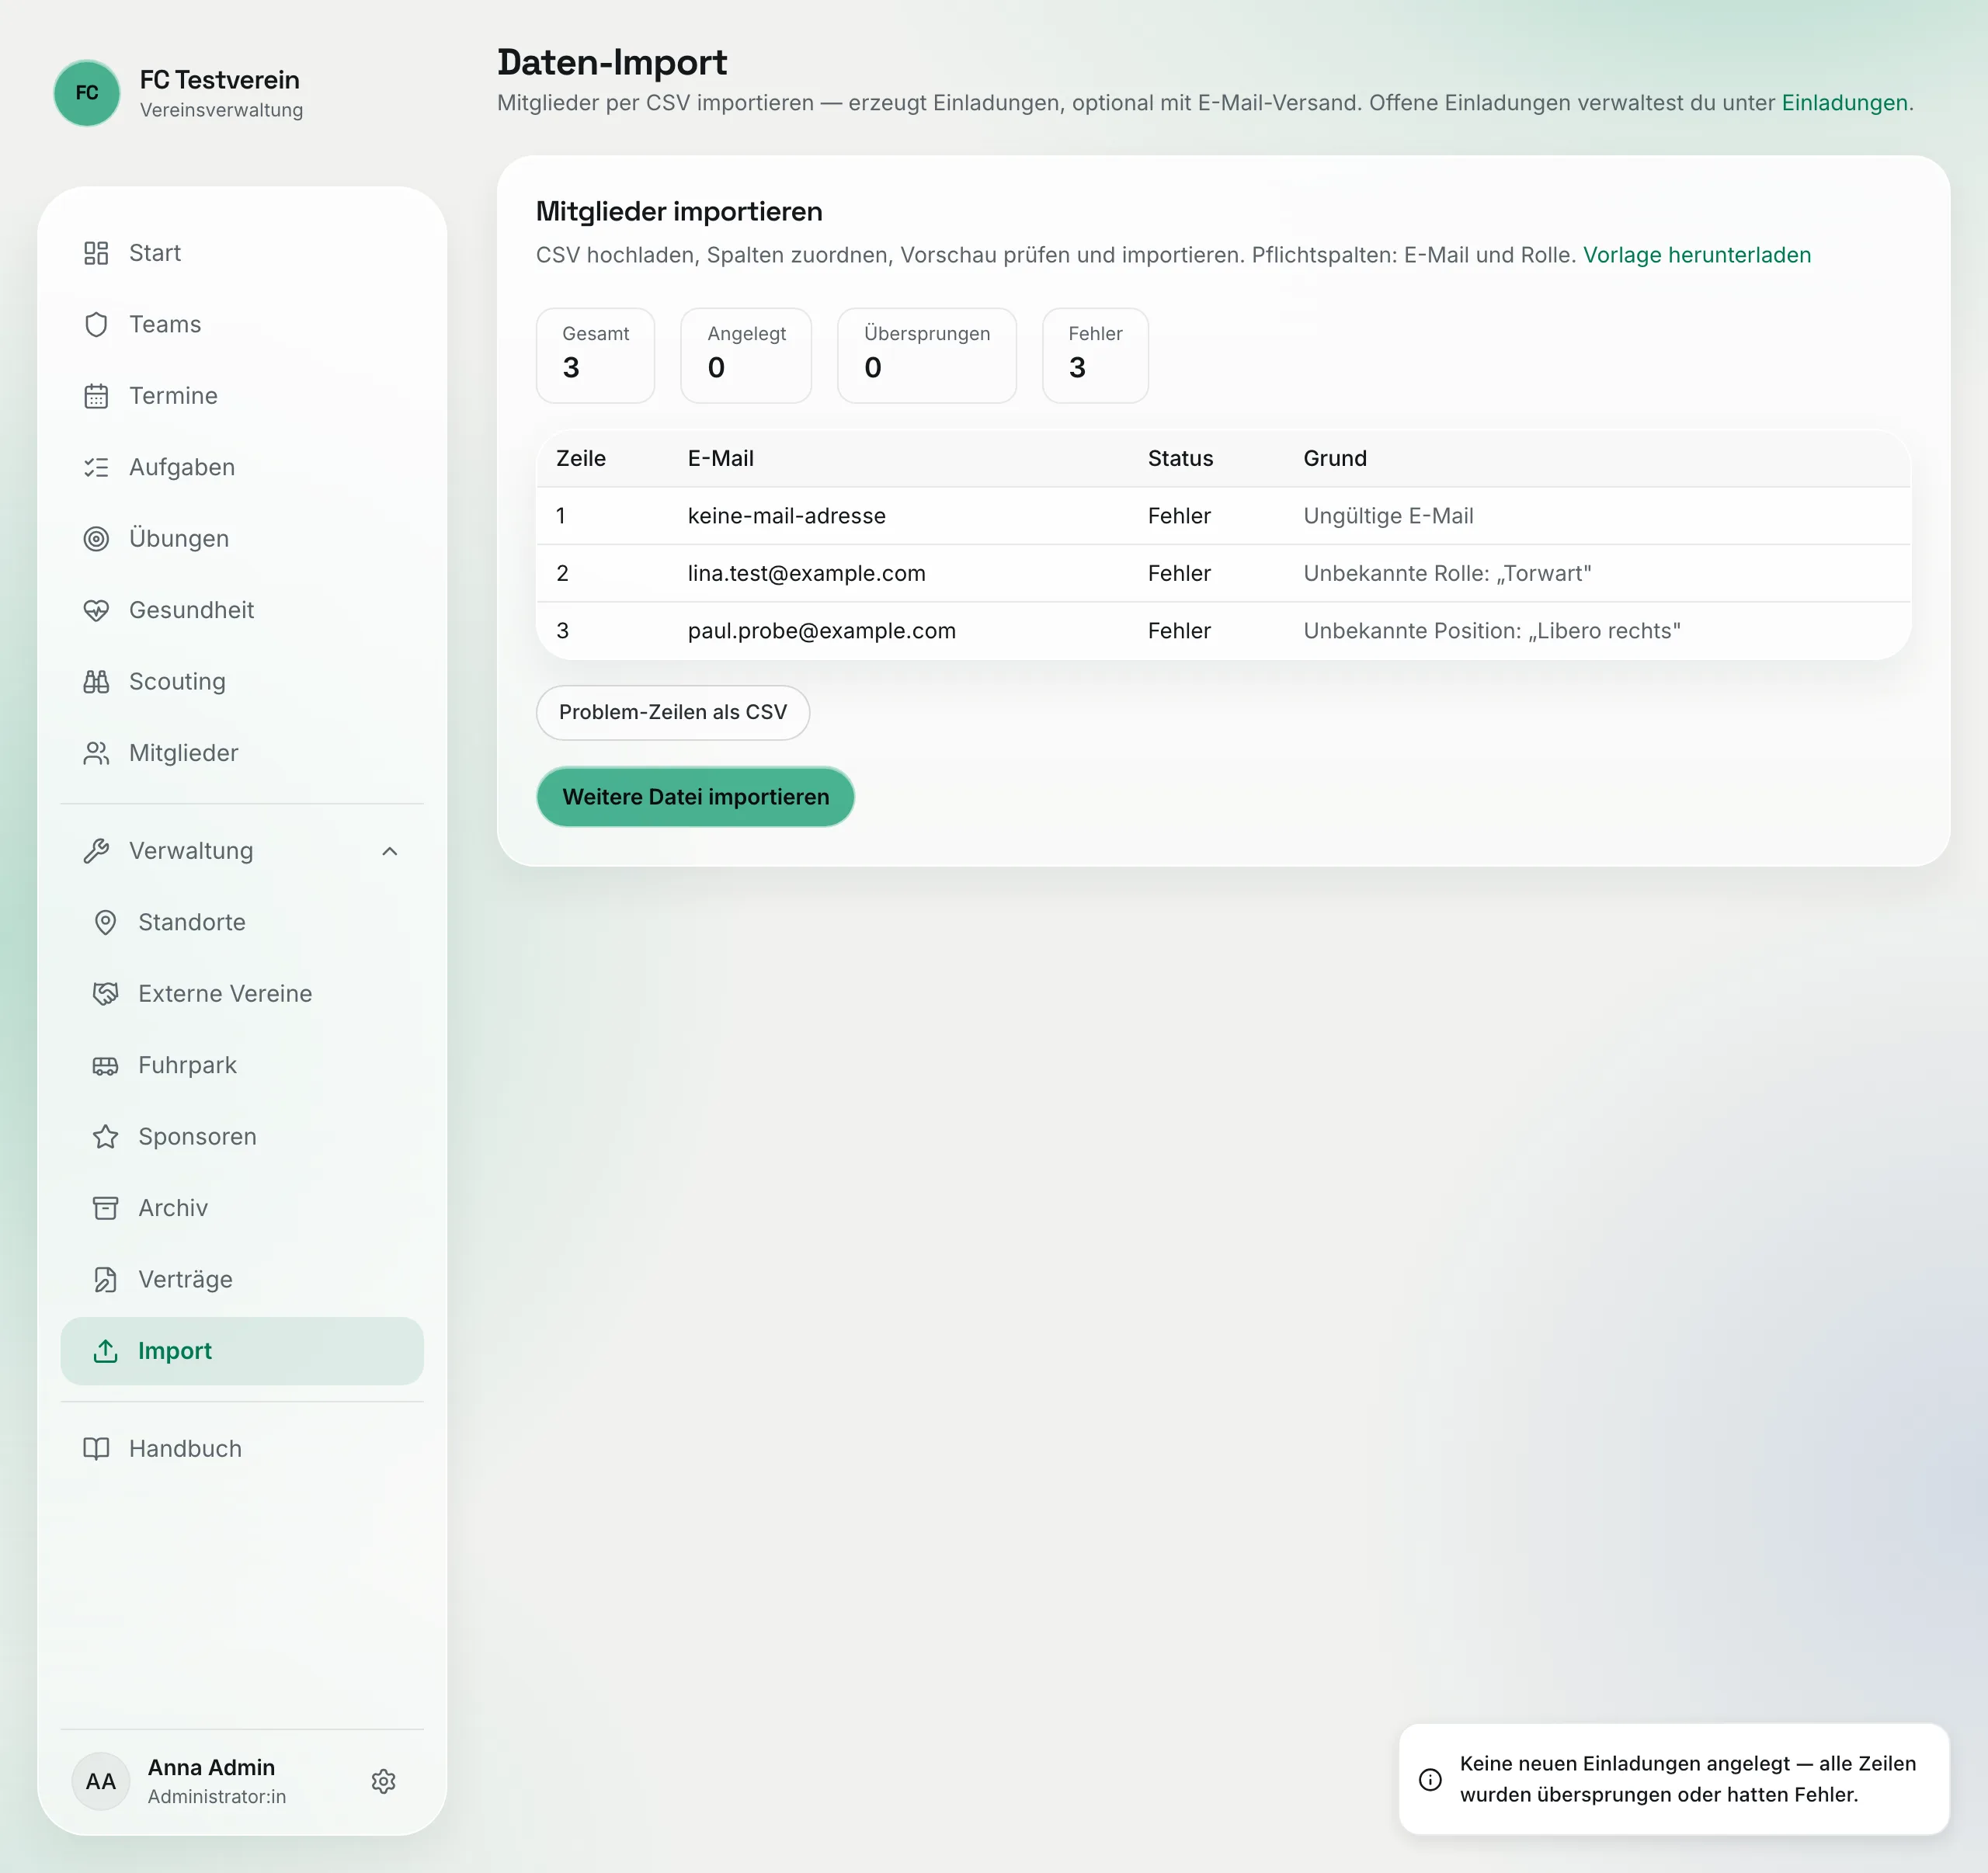Open the Einladungen link in header

coord(1844,103)
